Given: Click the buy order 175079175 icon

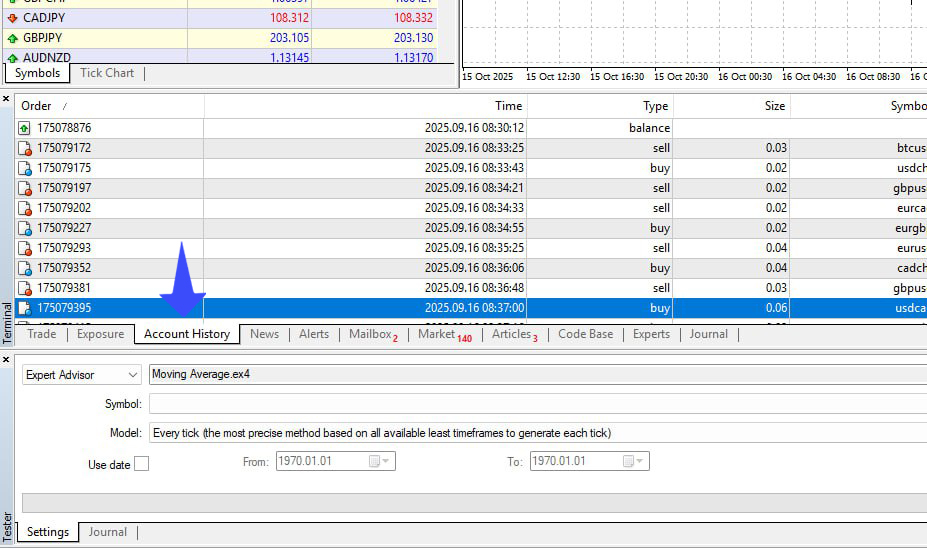Looking at the screenshot, I should (24, 168).
